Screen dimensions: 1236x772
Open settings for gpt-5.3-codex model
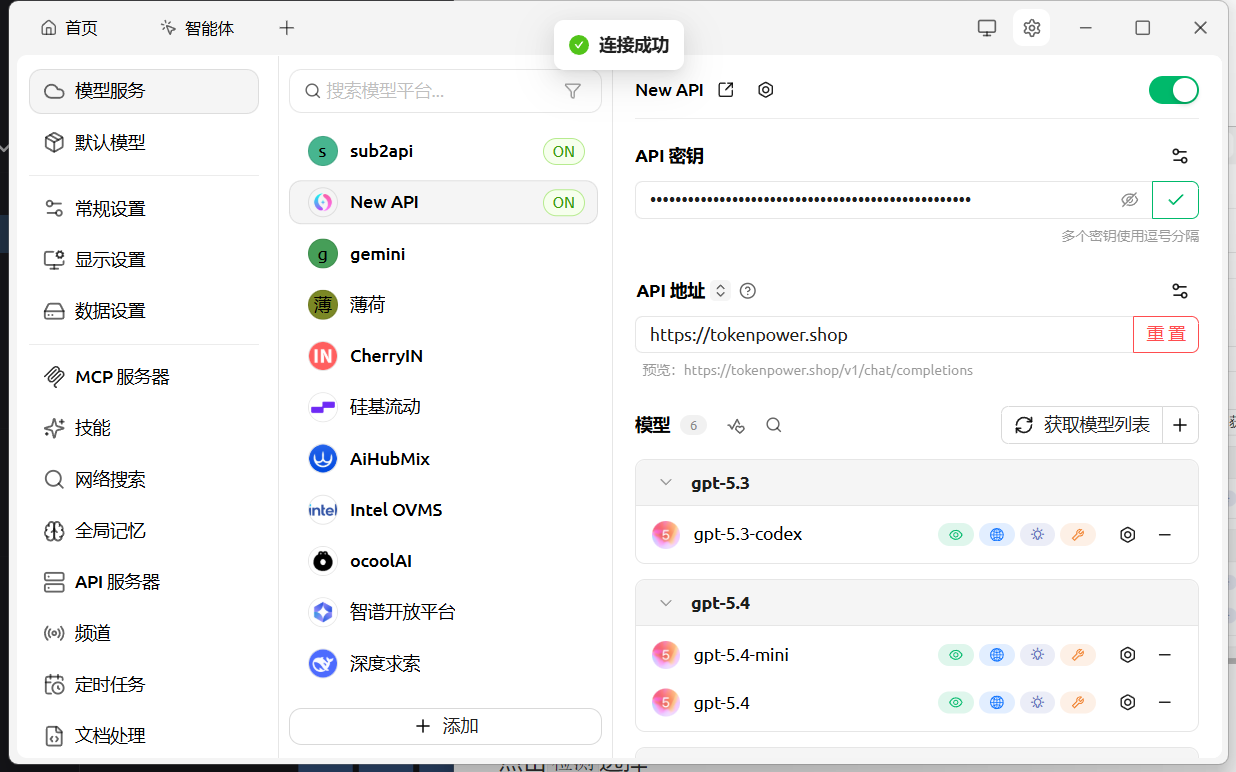click(1128, 535)
